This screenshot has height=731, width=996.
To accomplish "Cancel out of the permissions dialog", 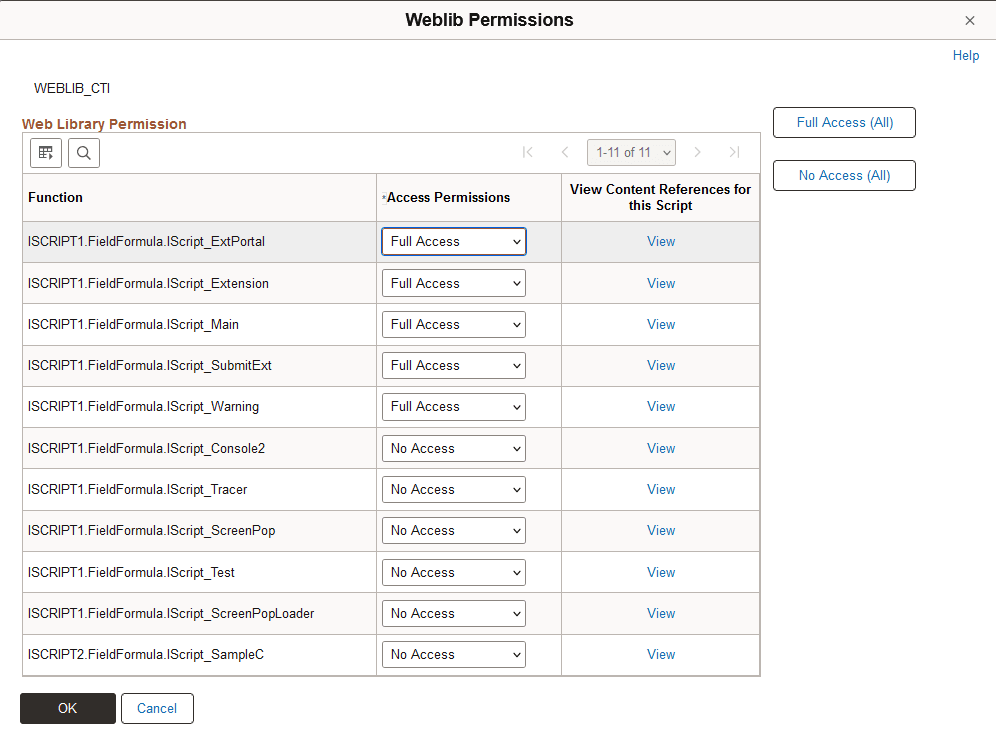I will pyautogui.click(x=157, y=708).
